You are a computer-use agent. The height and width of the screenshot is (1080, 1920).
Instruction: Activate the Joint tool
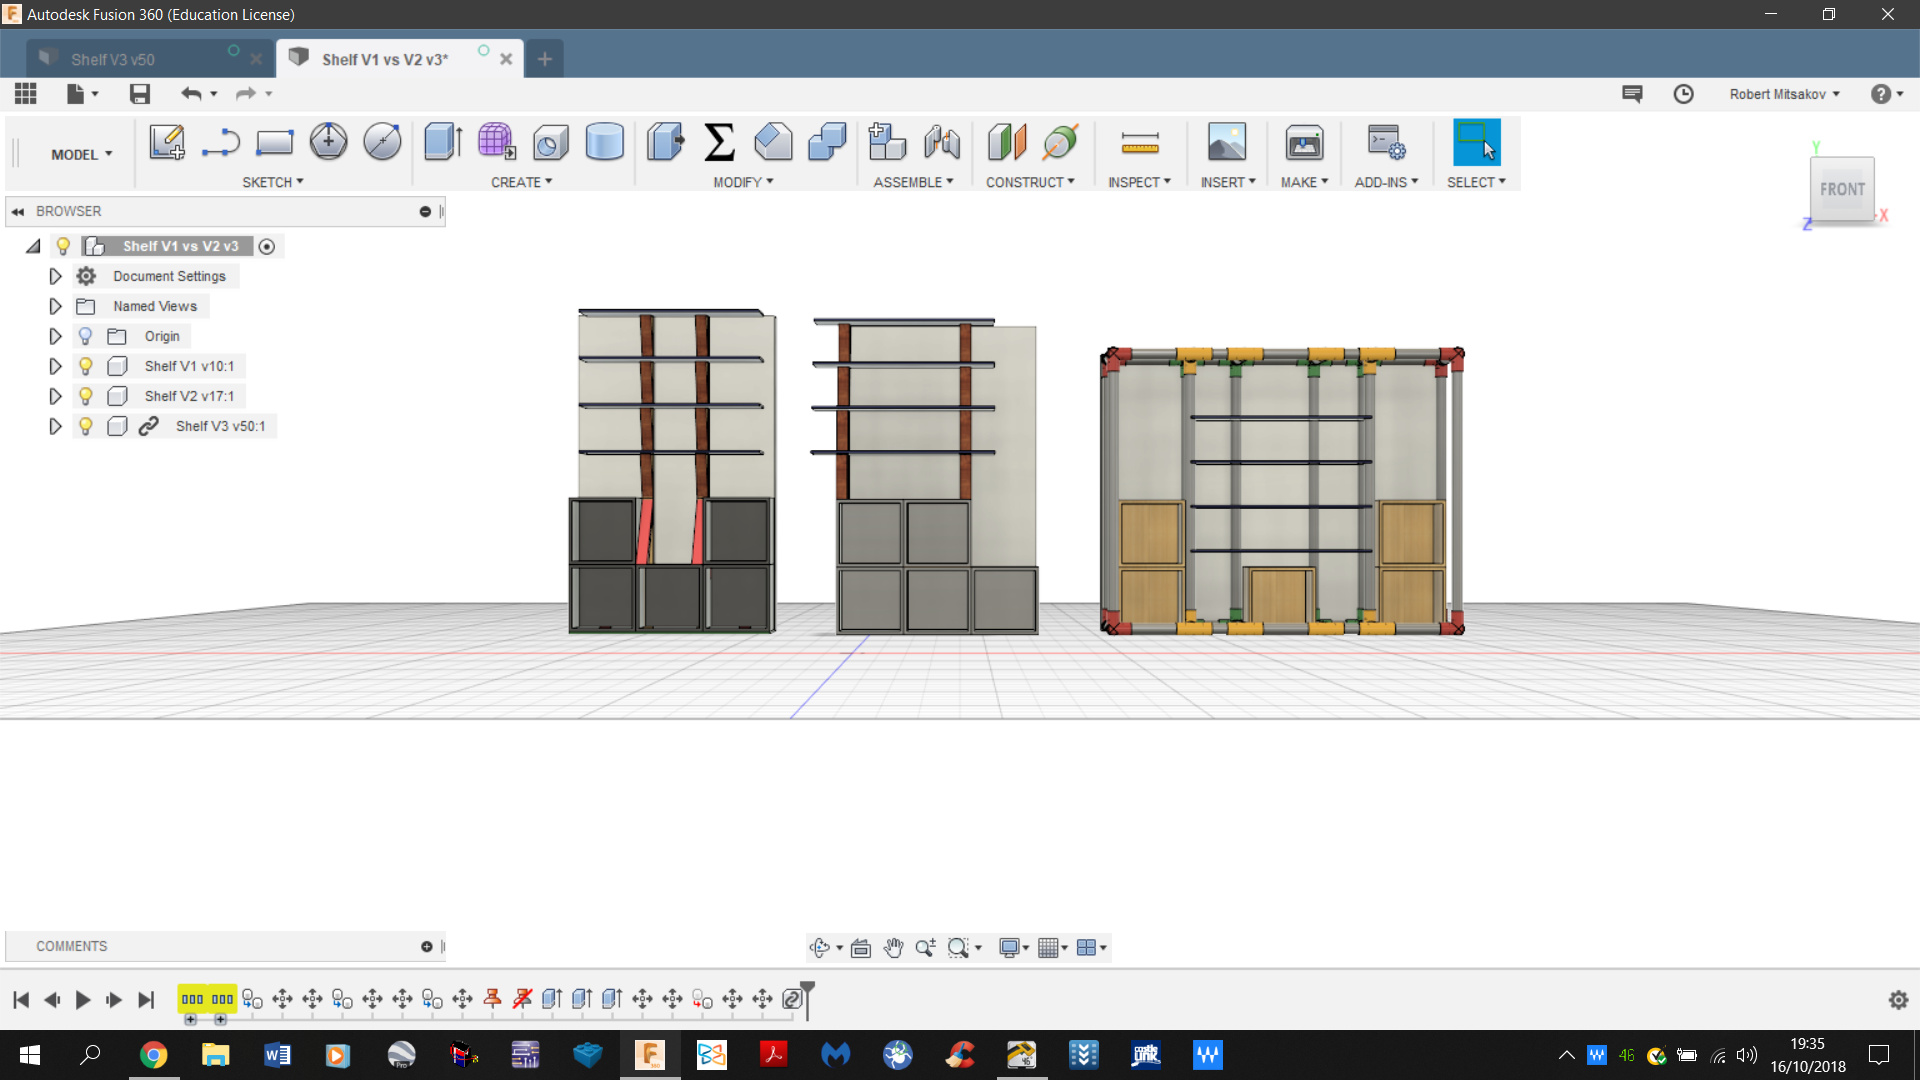941,142
